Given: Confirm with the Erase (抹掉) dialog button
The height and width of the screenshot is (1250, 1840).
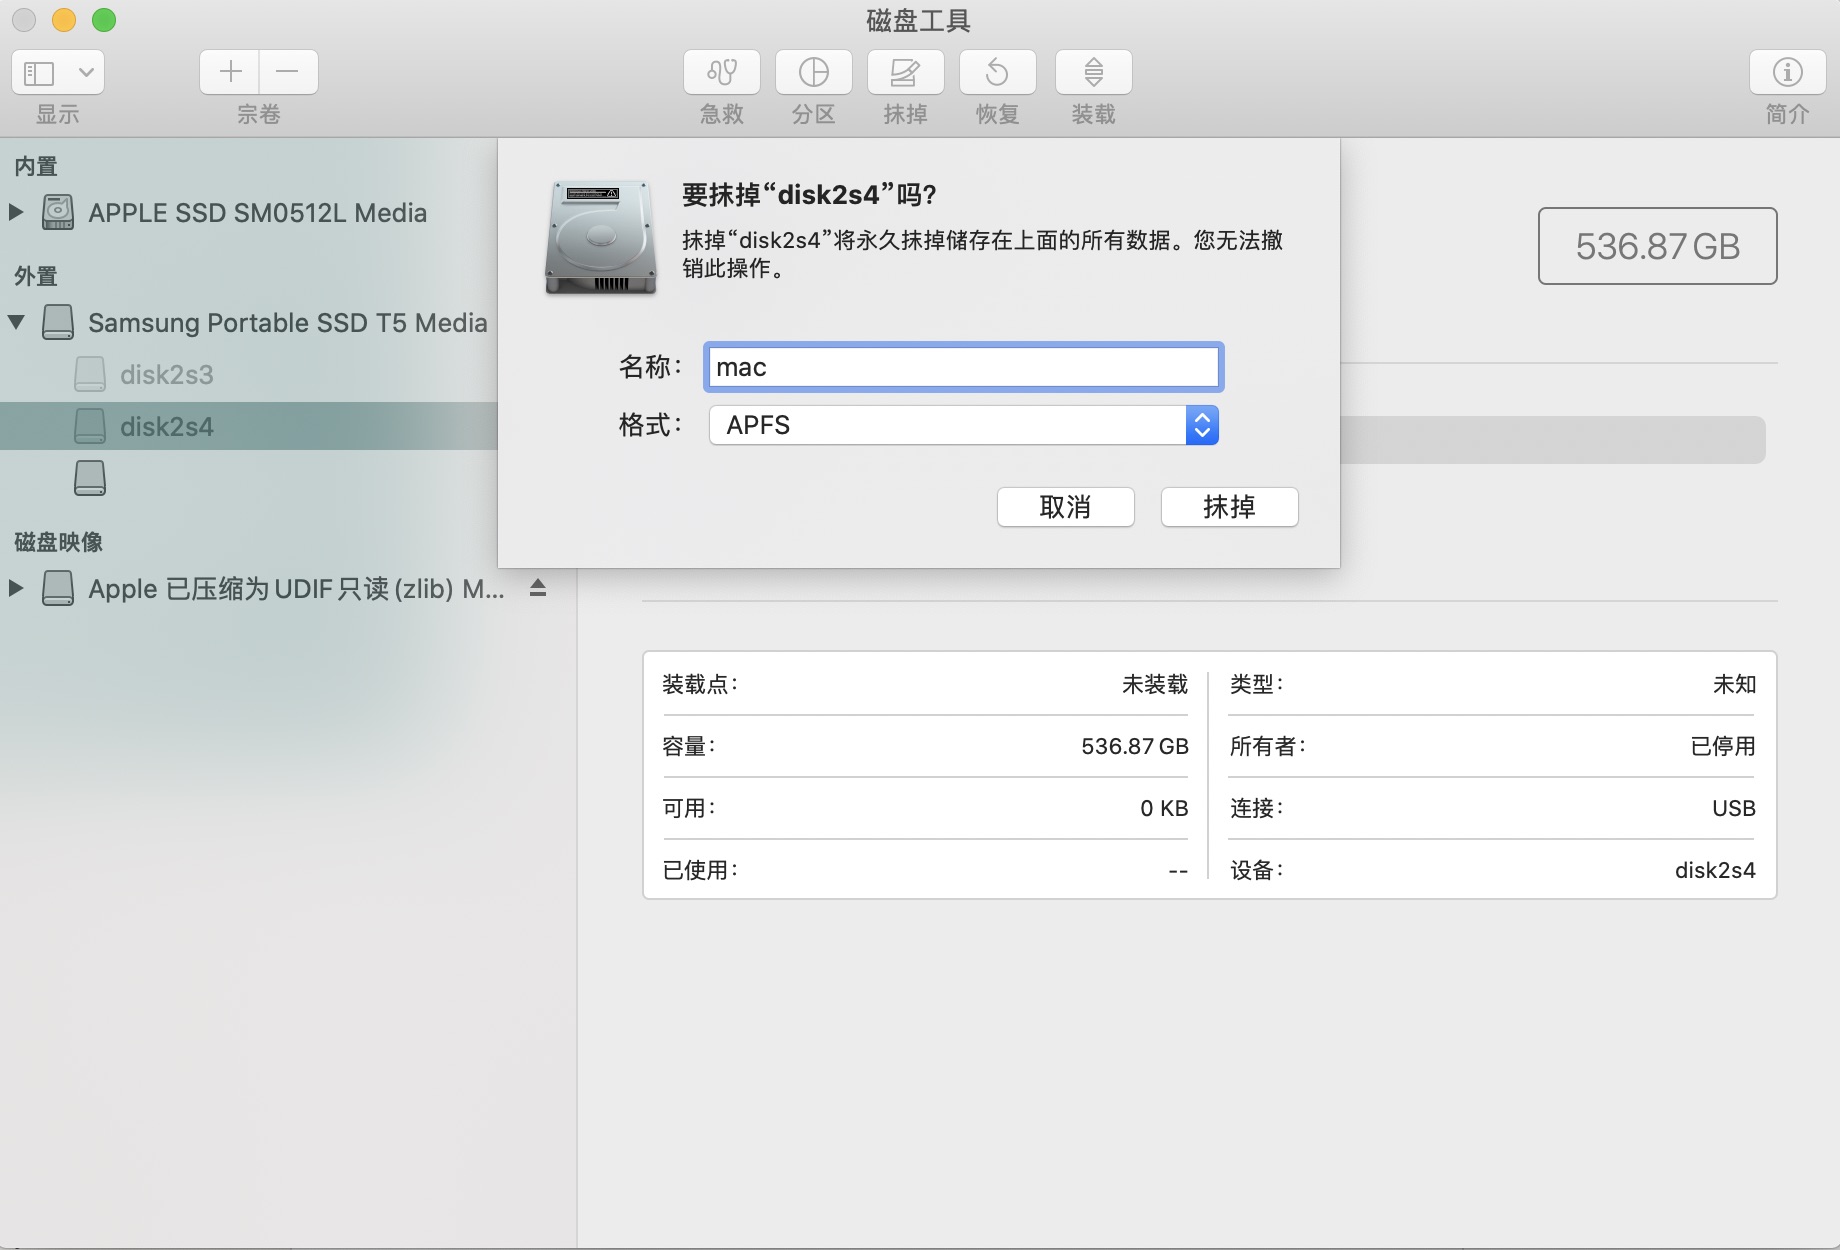Looking at the screenshot, I should tap(1230, 507).
